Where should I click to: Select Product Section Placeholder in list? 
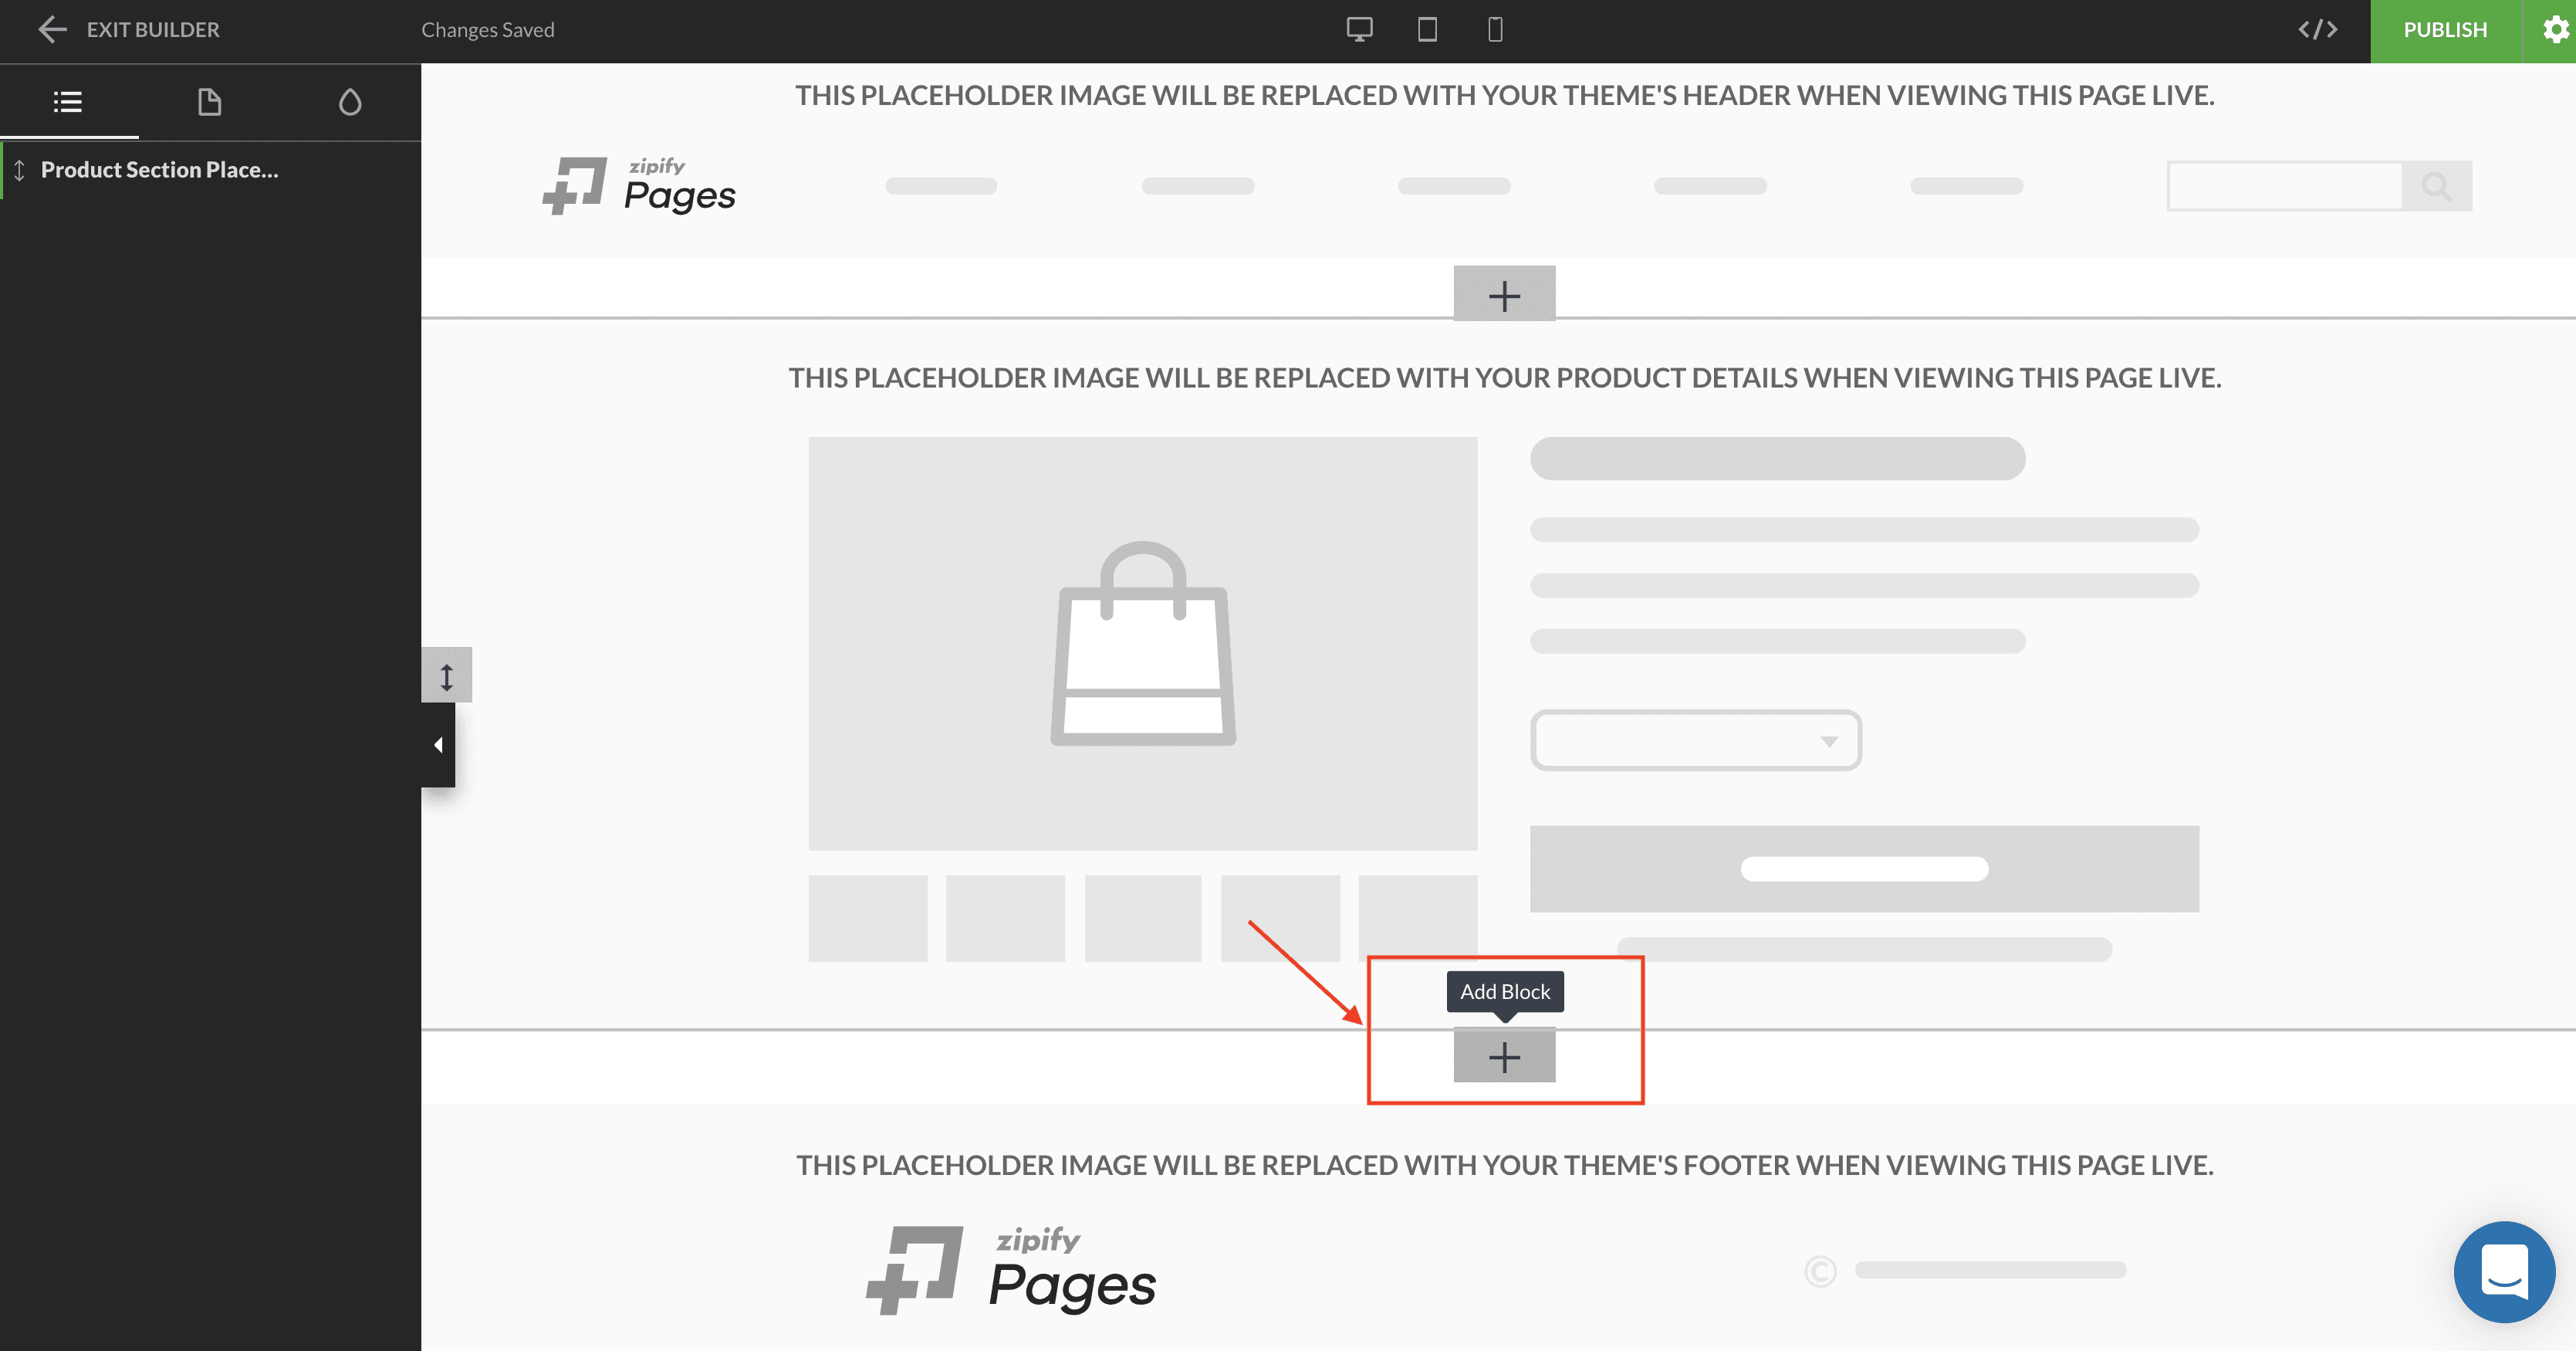[160, 170]
